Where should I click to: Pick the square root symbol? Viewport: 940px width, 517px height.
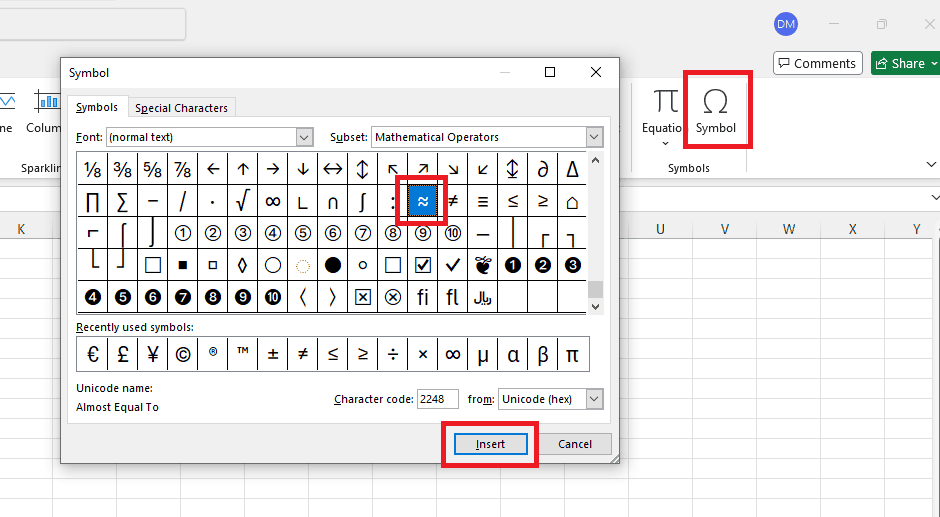pos(242,202)
